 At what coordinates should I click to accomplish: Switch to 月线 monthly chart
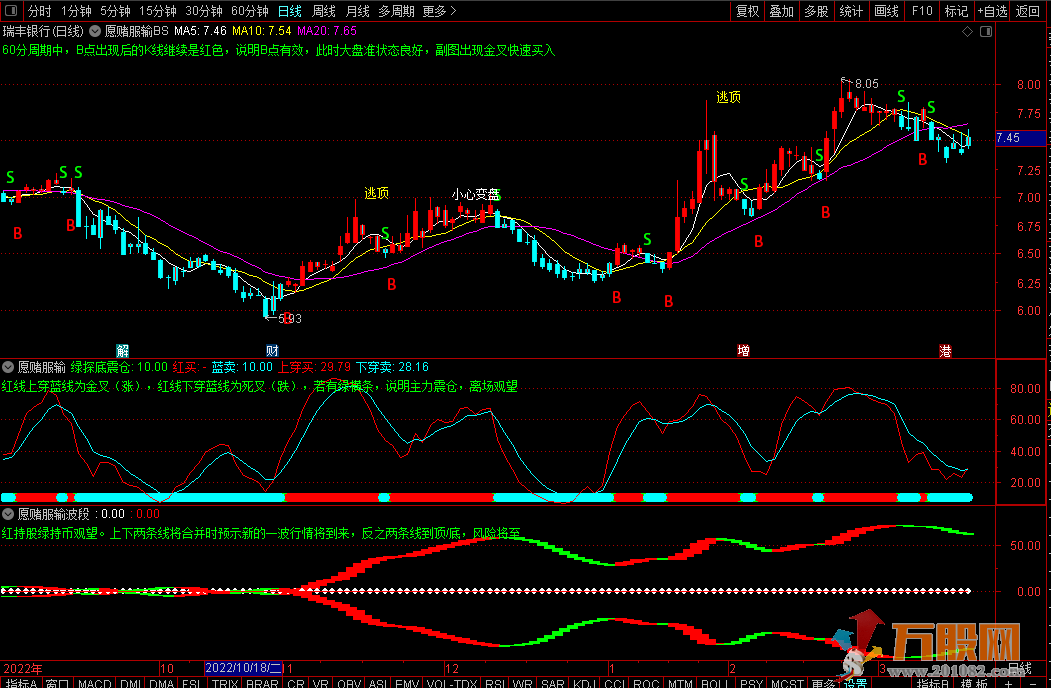click(x=357, y=11)
